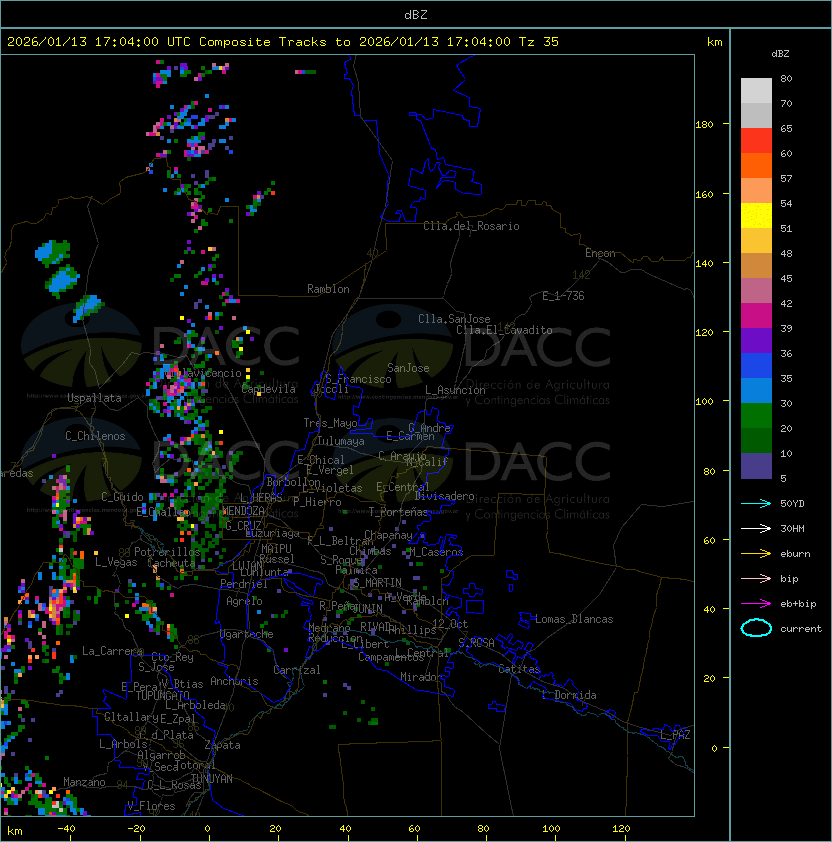The width and height of the screenshot is (832, 842).
Task: Click the Potrerillos label
Action: (167, 552)
